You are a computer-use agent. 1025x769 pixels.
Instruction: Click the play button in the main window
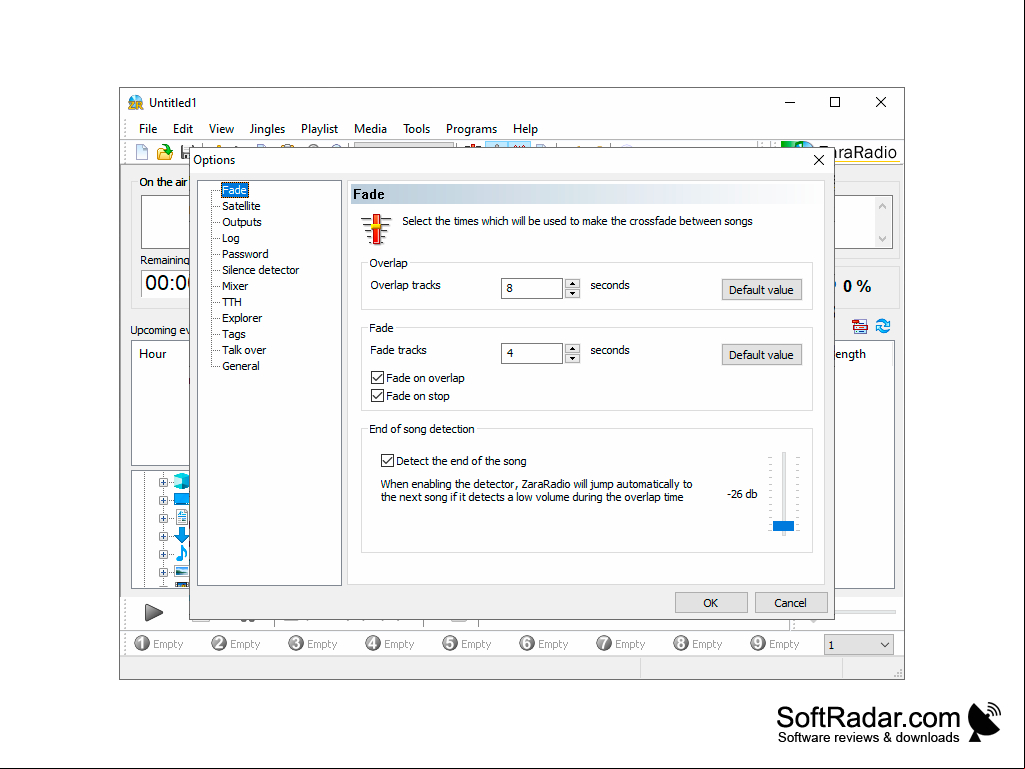click(154, 613)
